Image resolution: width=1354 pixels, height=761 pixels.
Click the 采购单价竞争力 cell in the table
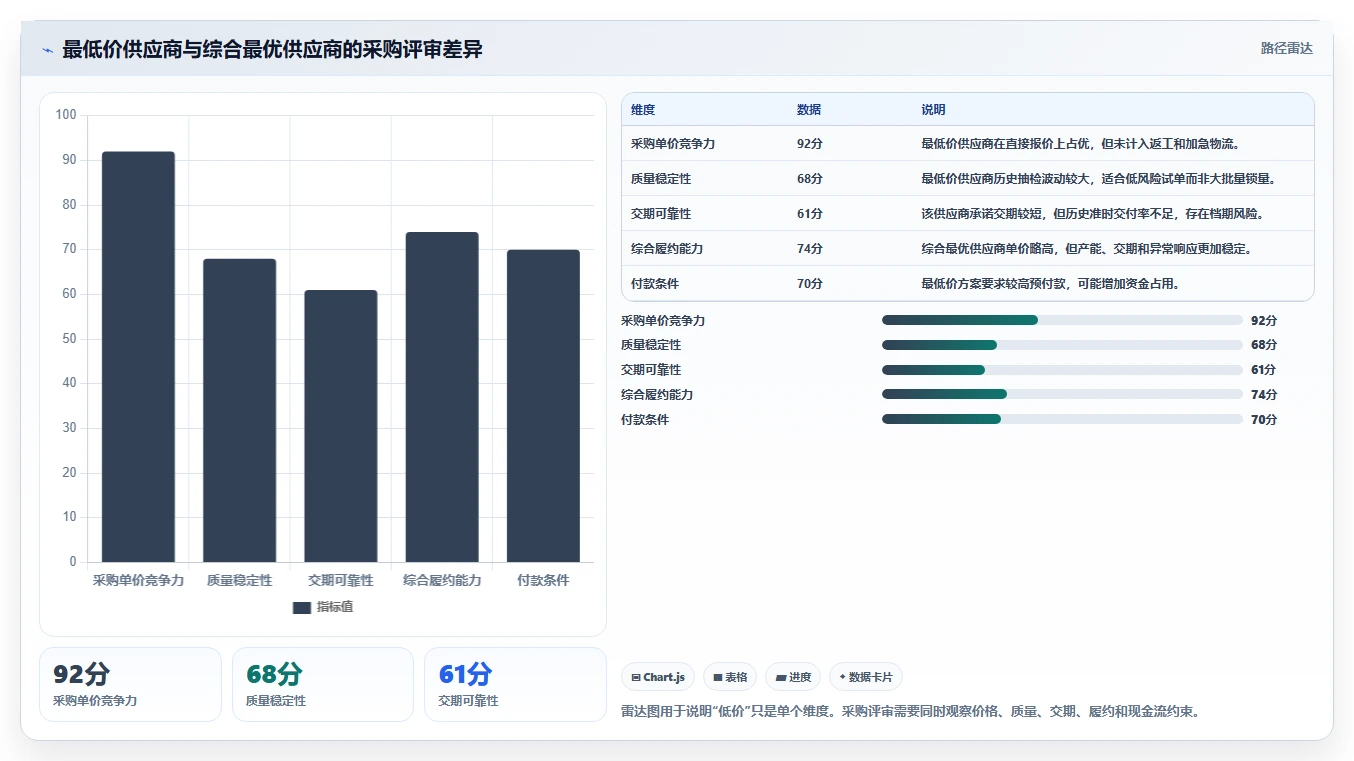tap(673, 144)
